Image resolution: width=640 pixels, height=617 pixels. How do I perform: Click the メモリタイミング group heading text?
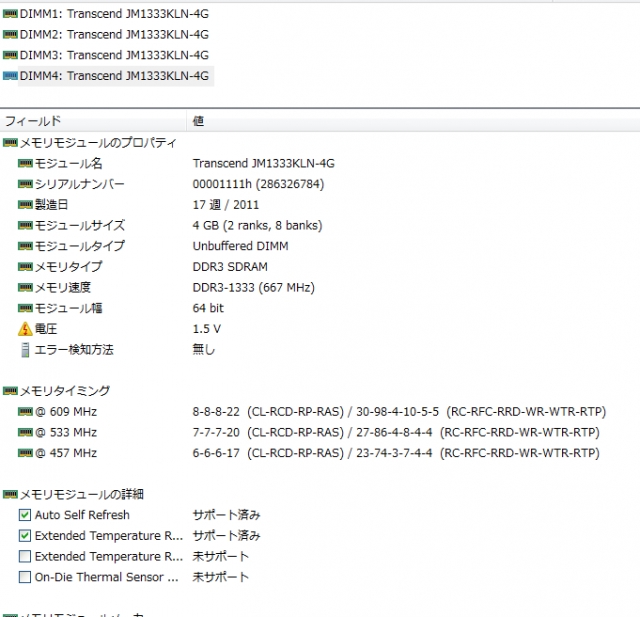pyautogui.click(x=65, y=391)
